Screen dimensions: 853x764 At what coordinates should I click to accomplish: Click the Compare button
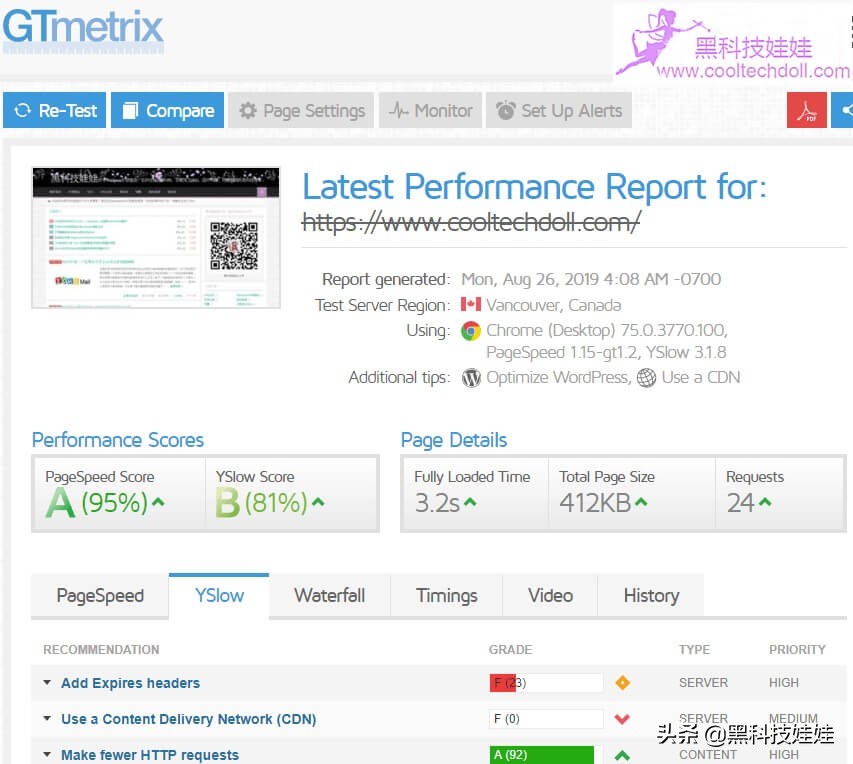[168, 110]
